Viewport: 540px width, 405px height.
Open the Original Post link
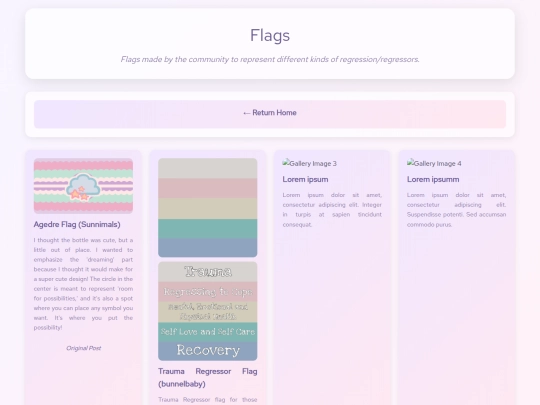click(x=83, y=348)
